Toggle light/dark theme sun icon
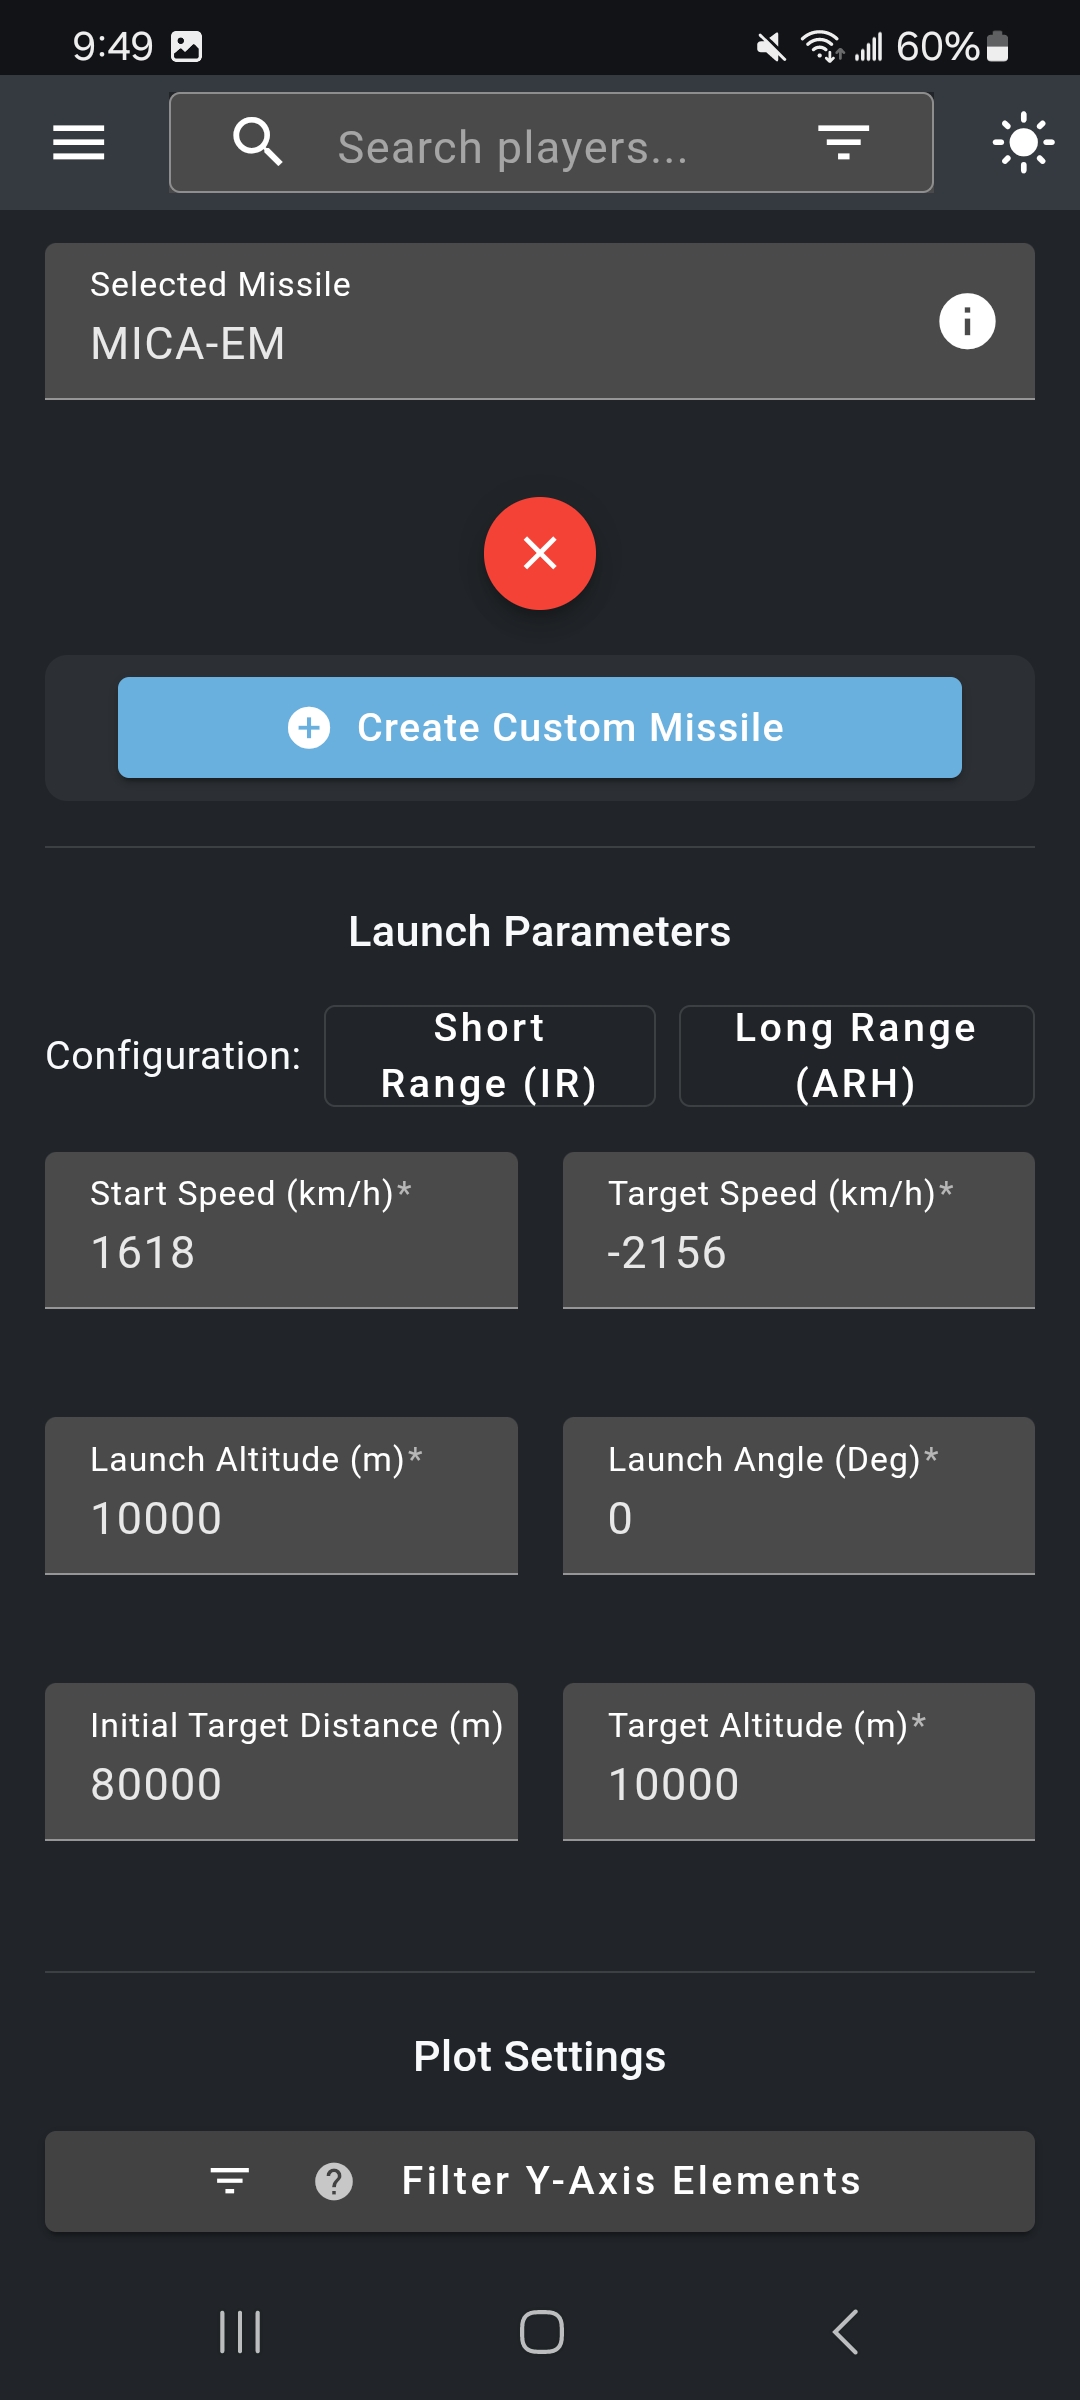The width and height of the screenshot is (1080, 2400). point(1023,142)
